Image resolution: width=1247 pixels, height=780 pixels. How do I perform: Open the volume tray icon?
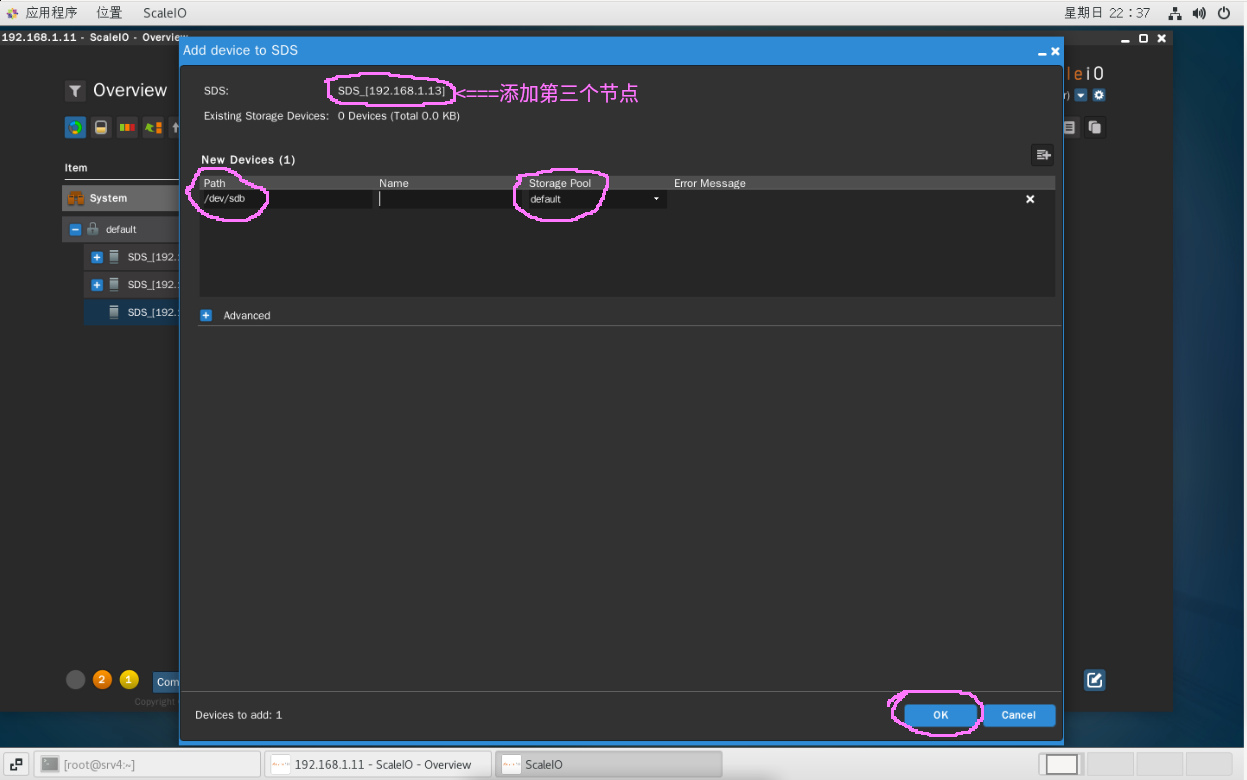click(1199, 13)
